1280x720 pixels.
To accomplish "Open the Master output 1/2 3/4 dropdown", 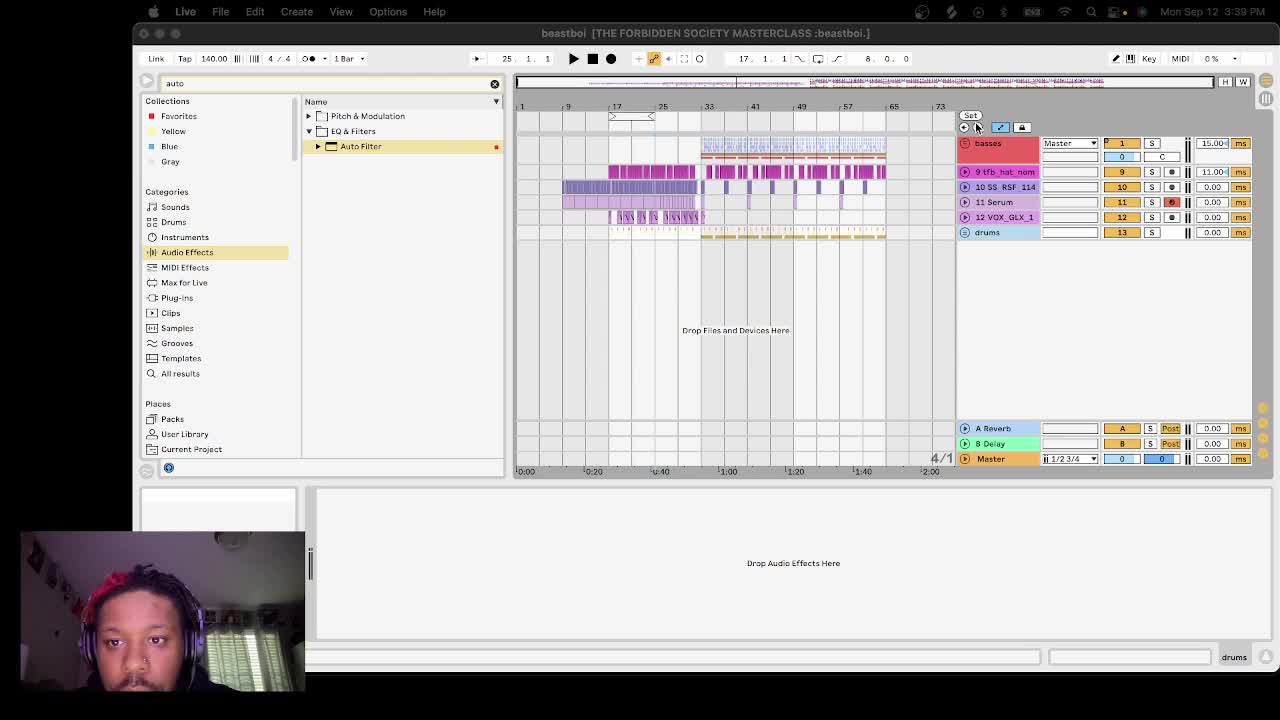I will [x=1070, y=459].
